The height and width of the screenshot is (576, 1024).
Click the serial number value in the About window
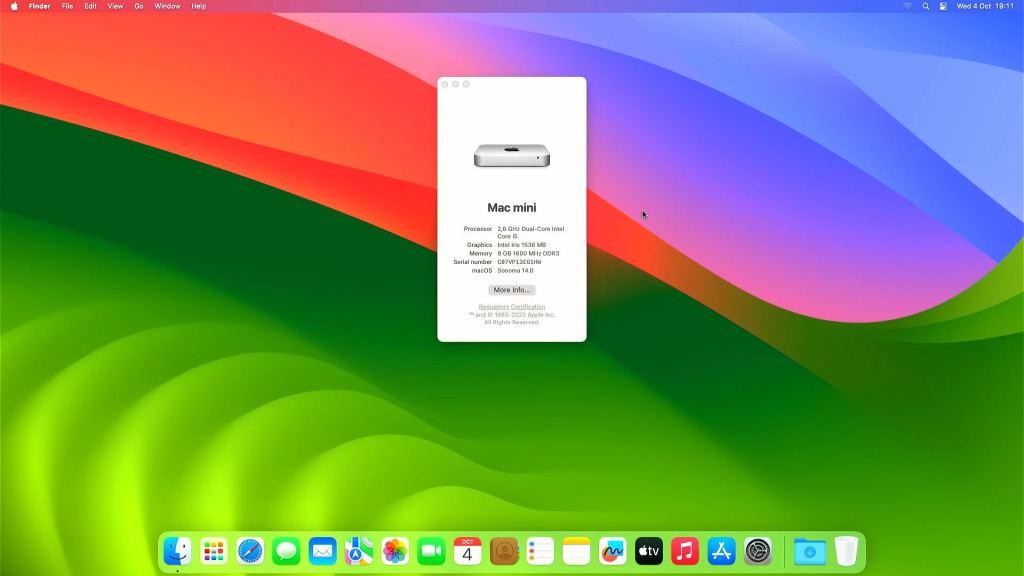[x=519, y=262]
